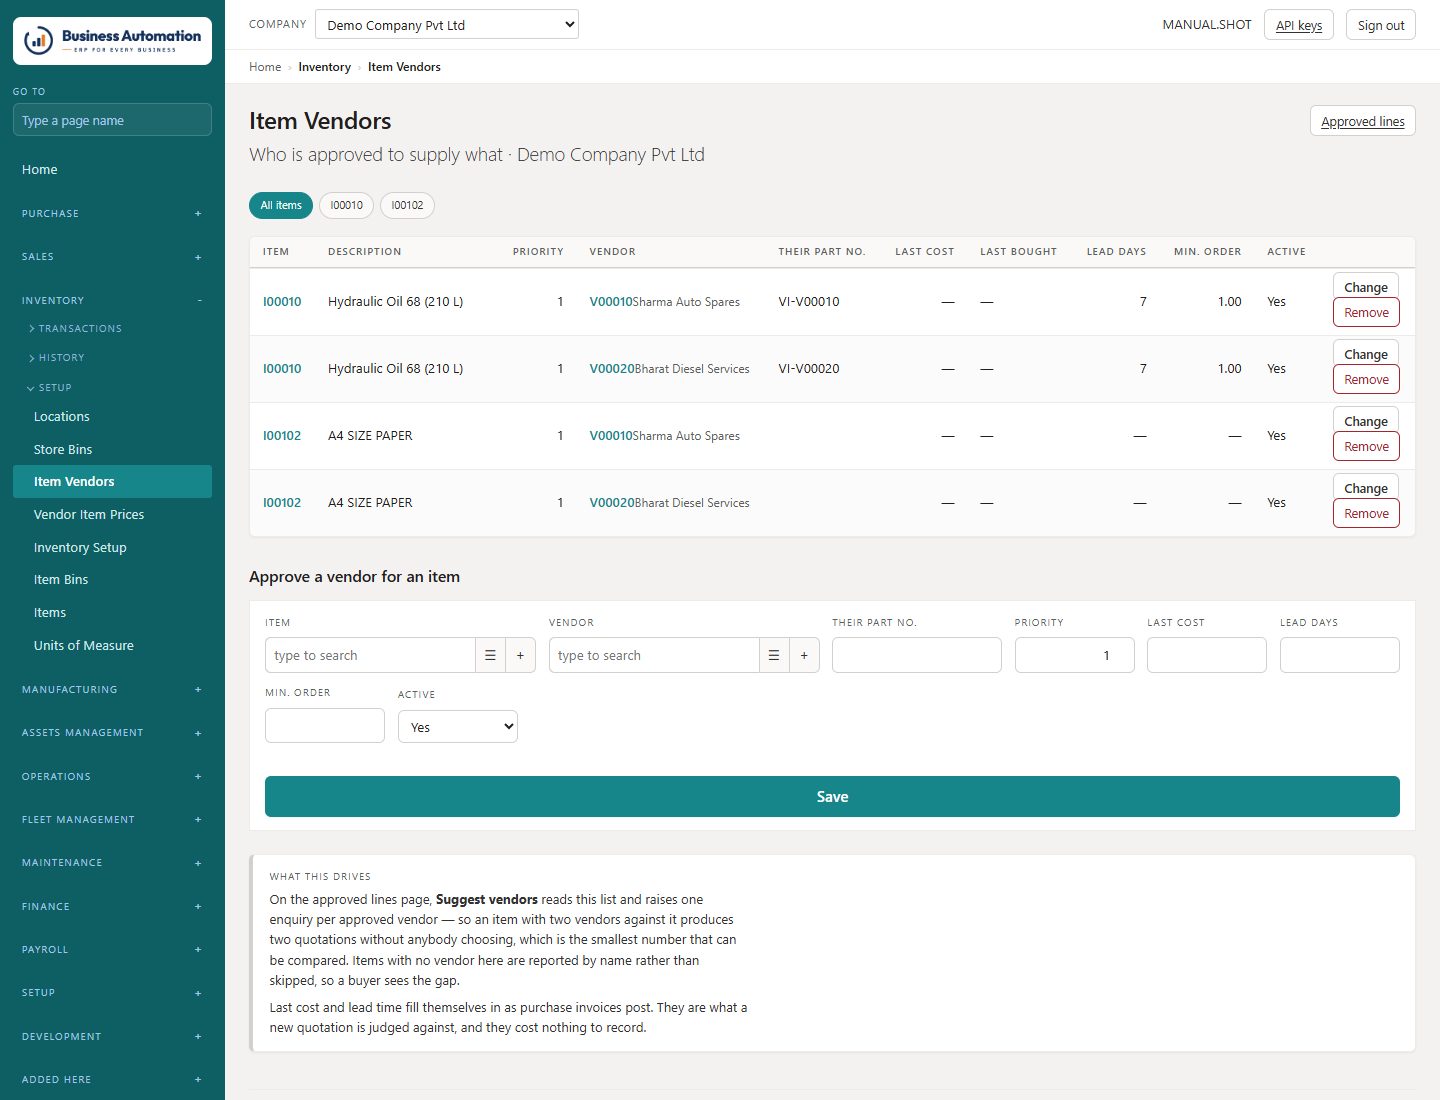Add a new vendor with the plus icon
Viewport: 1440px width, 1100px height.
[804, 655]
